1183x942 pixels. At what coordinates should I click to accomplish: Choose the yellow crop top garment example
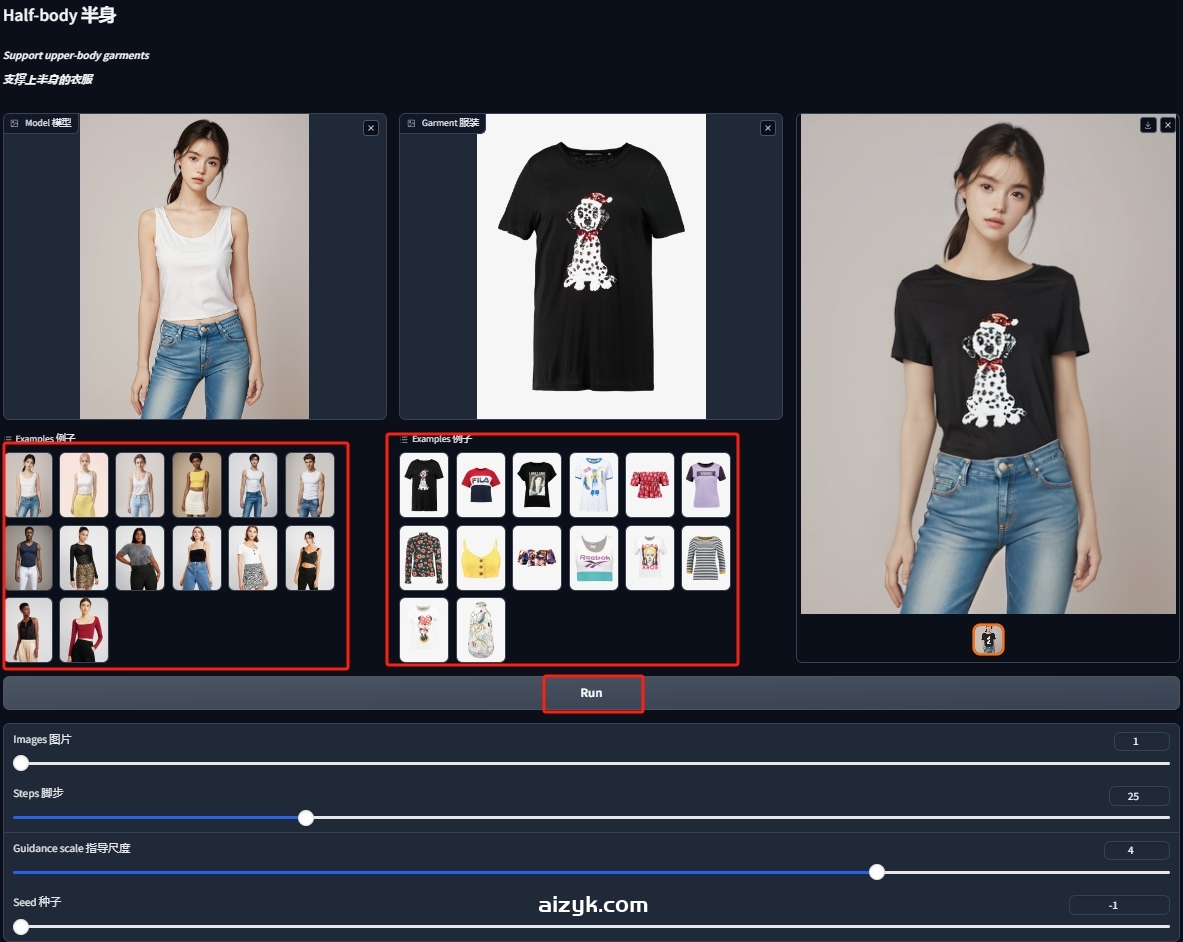tap(480, 557)
